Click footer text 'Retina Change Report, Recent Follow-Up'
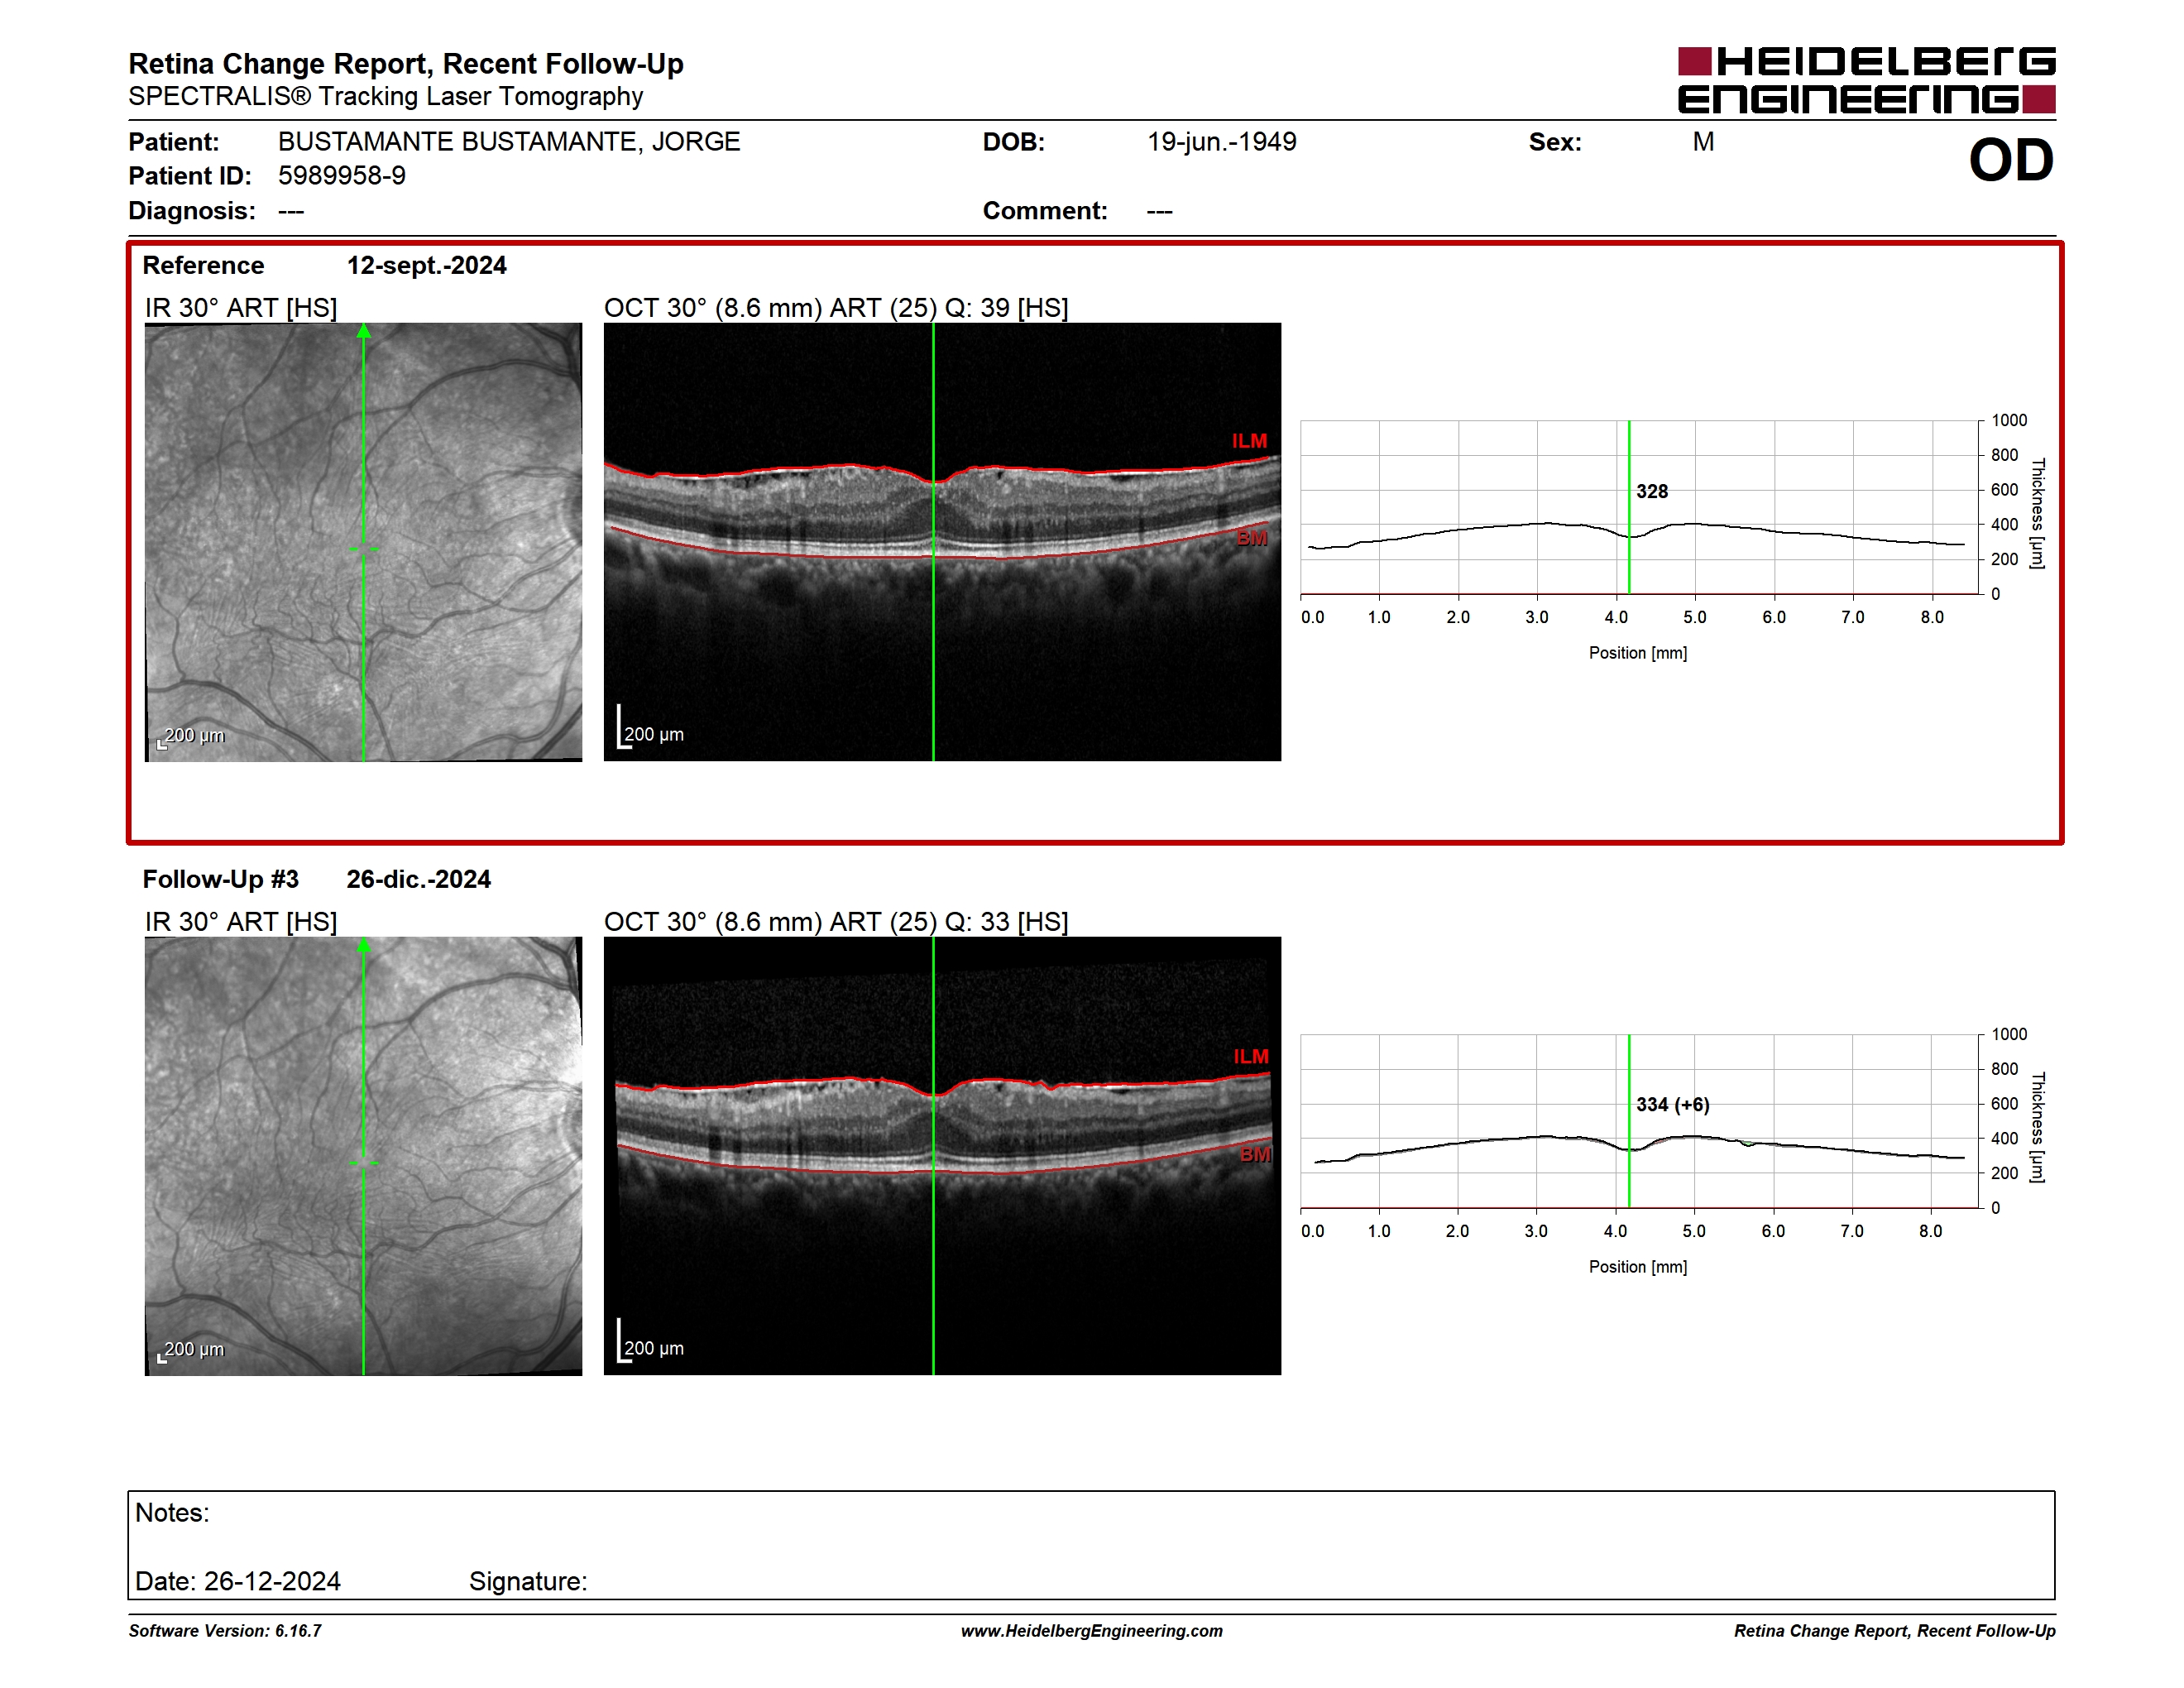2184x1688 pixels. click(1895, 1631)
